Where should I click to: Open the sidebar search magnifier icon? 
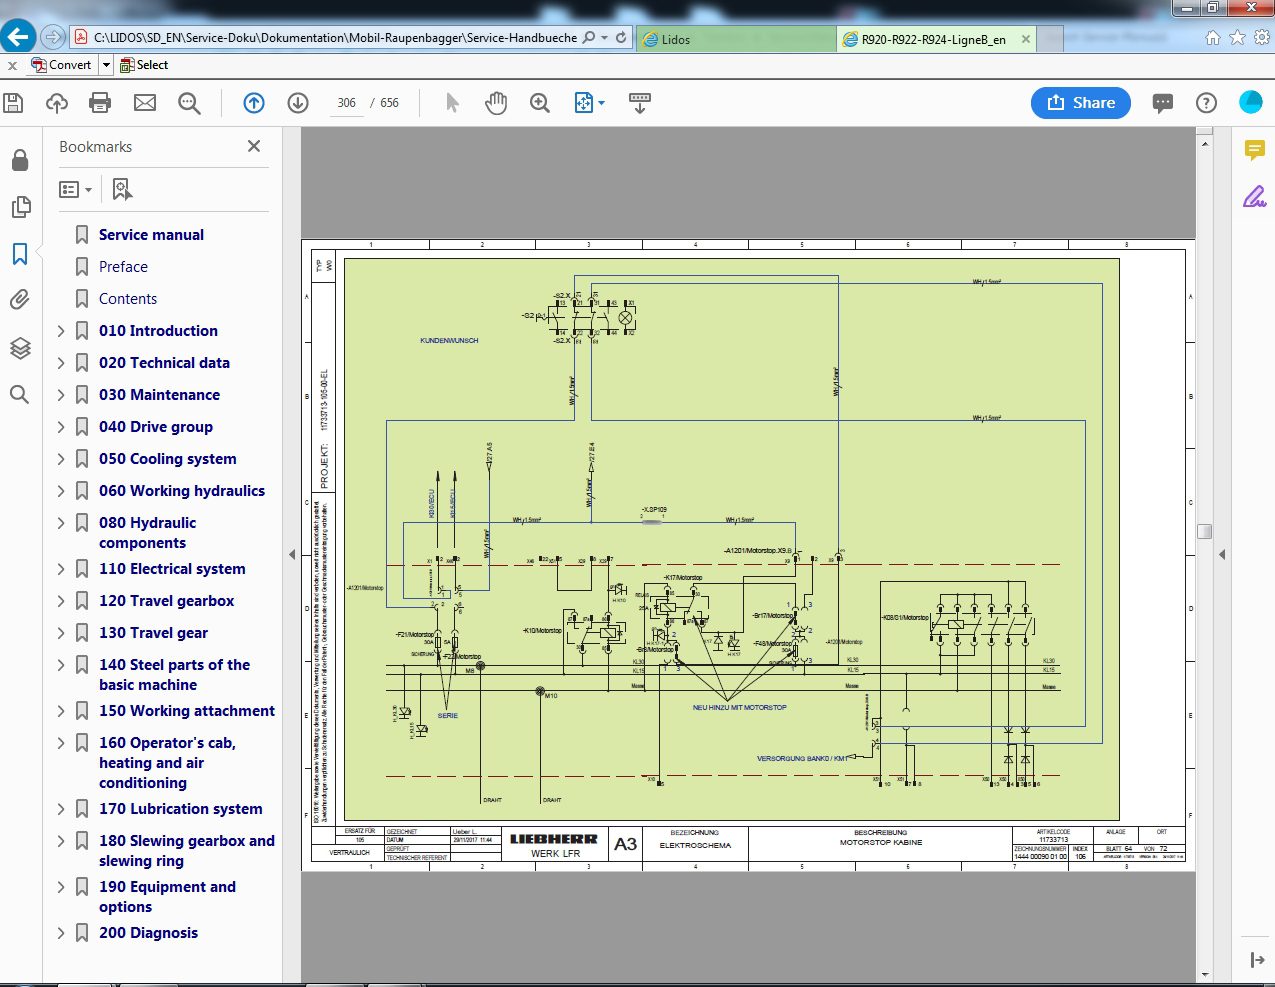point(19,395)
